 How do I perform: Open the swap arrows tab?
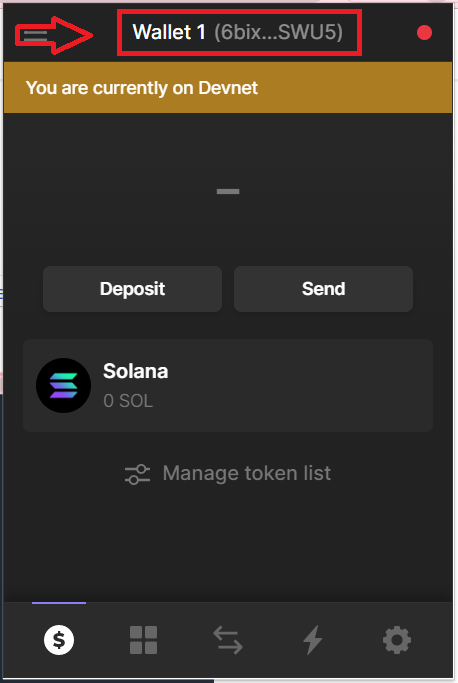[228, 640]
